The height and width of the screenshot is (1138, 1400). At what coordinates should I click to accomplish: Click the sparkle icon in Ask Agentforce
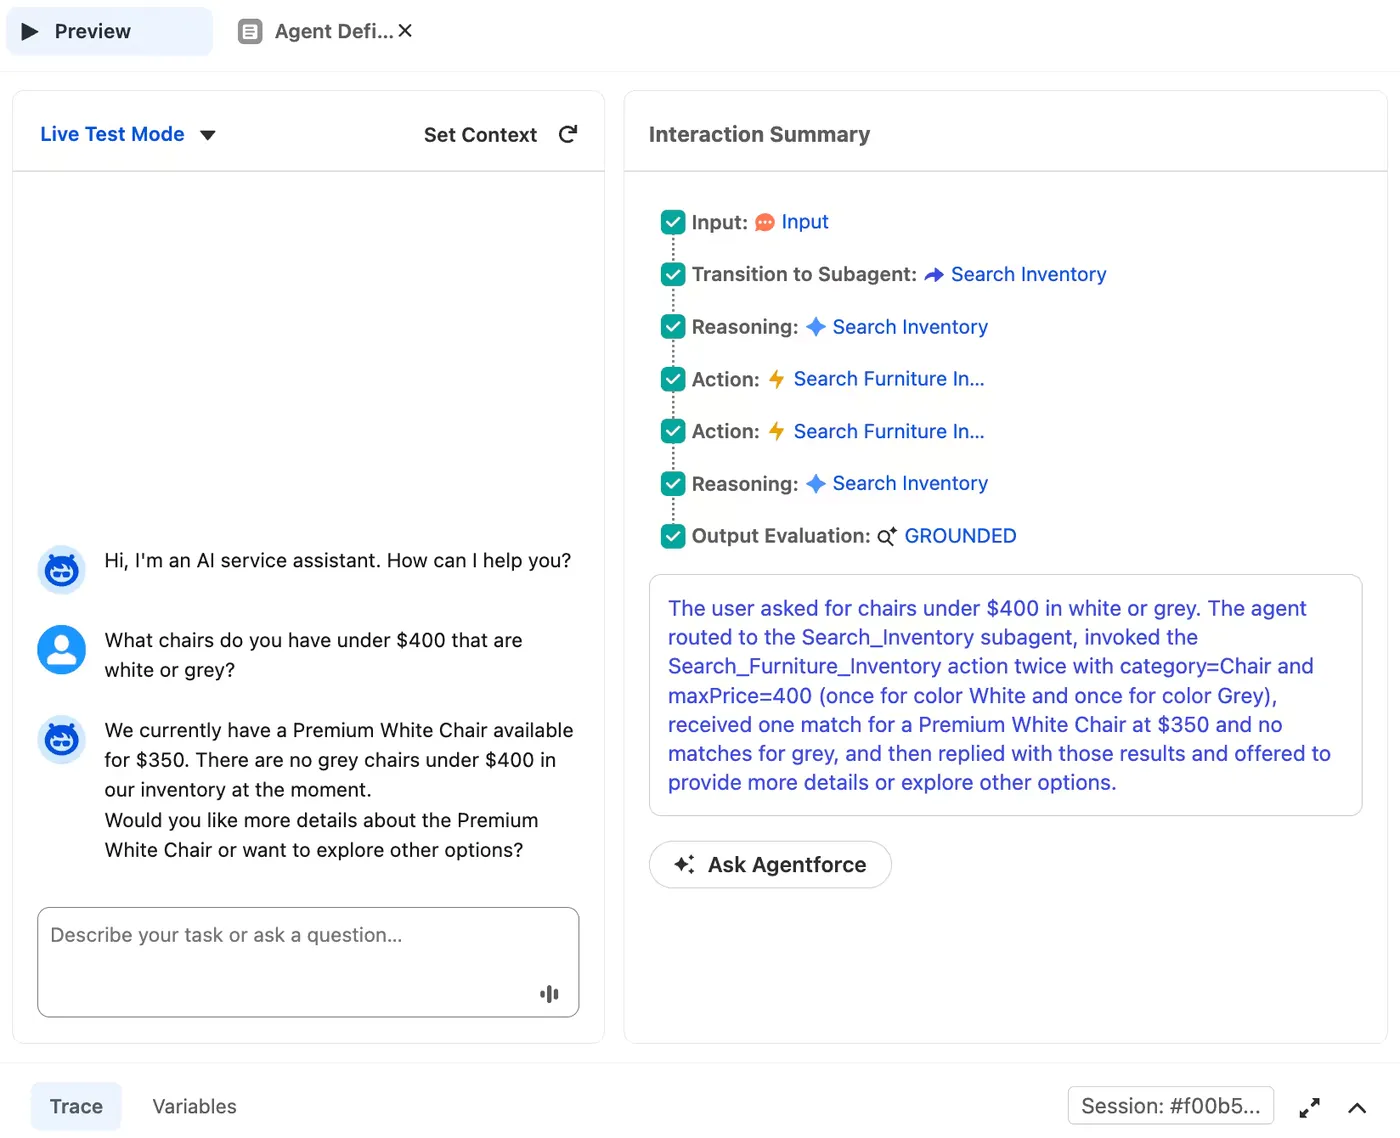[x=684, y=864]
